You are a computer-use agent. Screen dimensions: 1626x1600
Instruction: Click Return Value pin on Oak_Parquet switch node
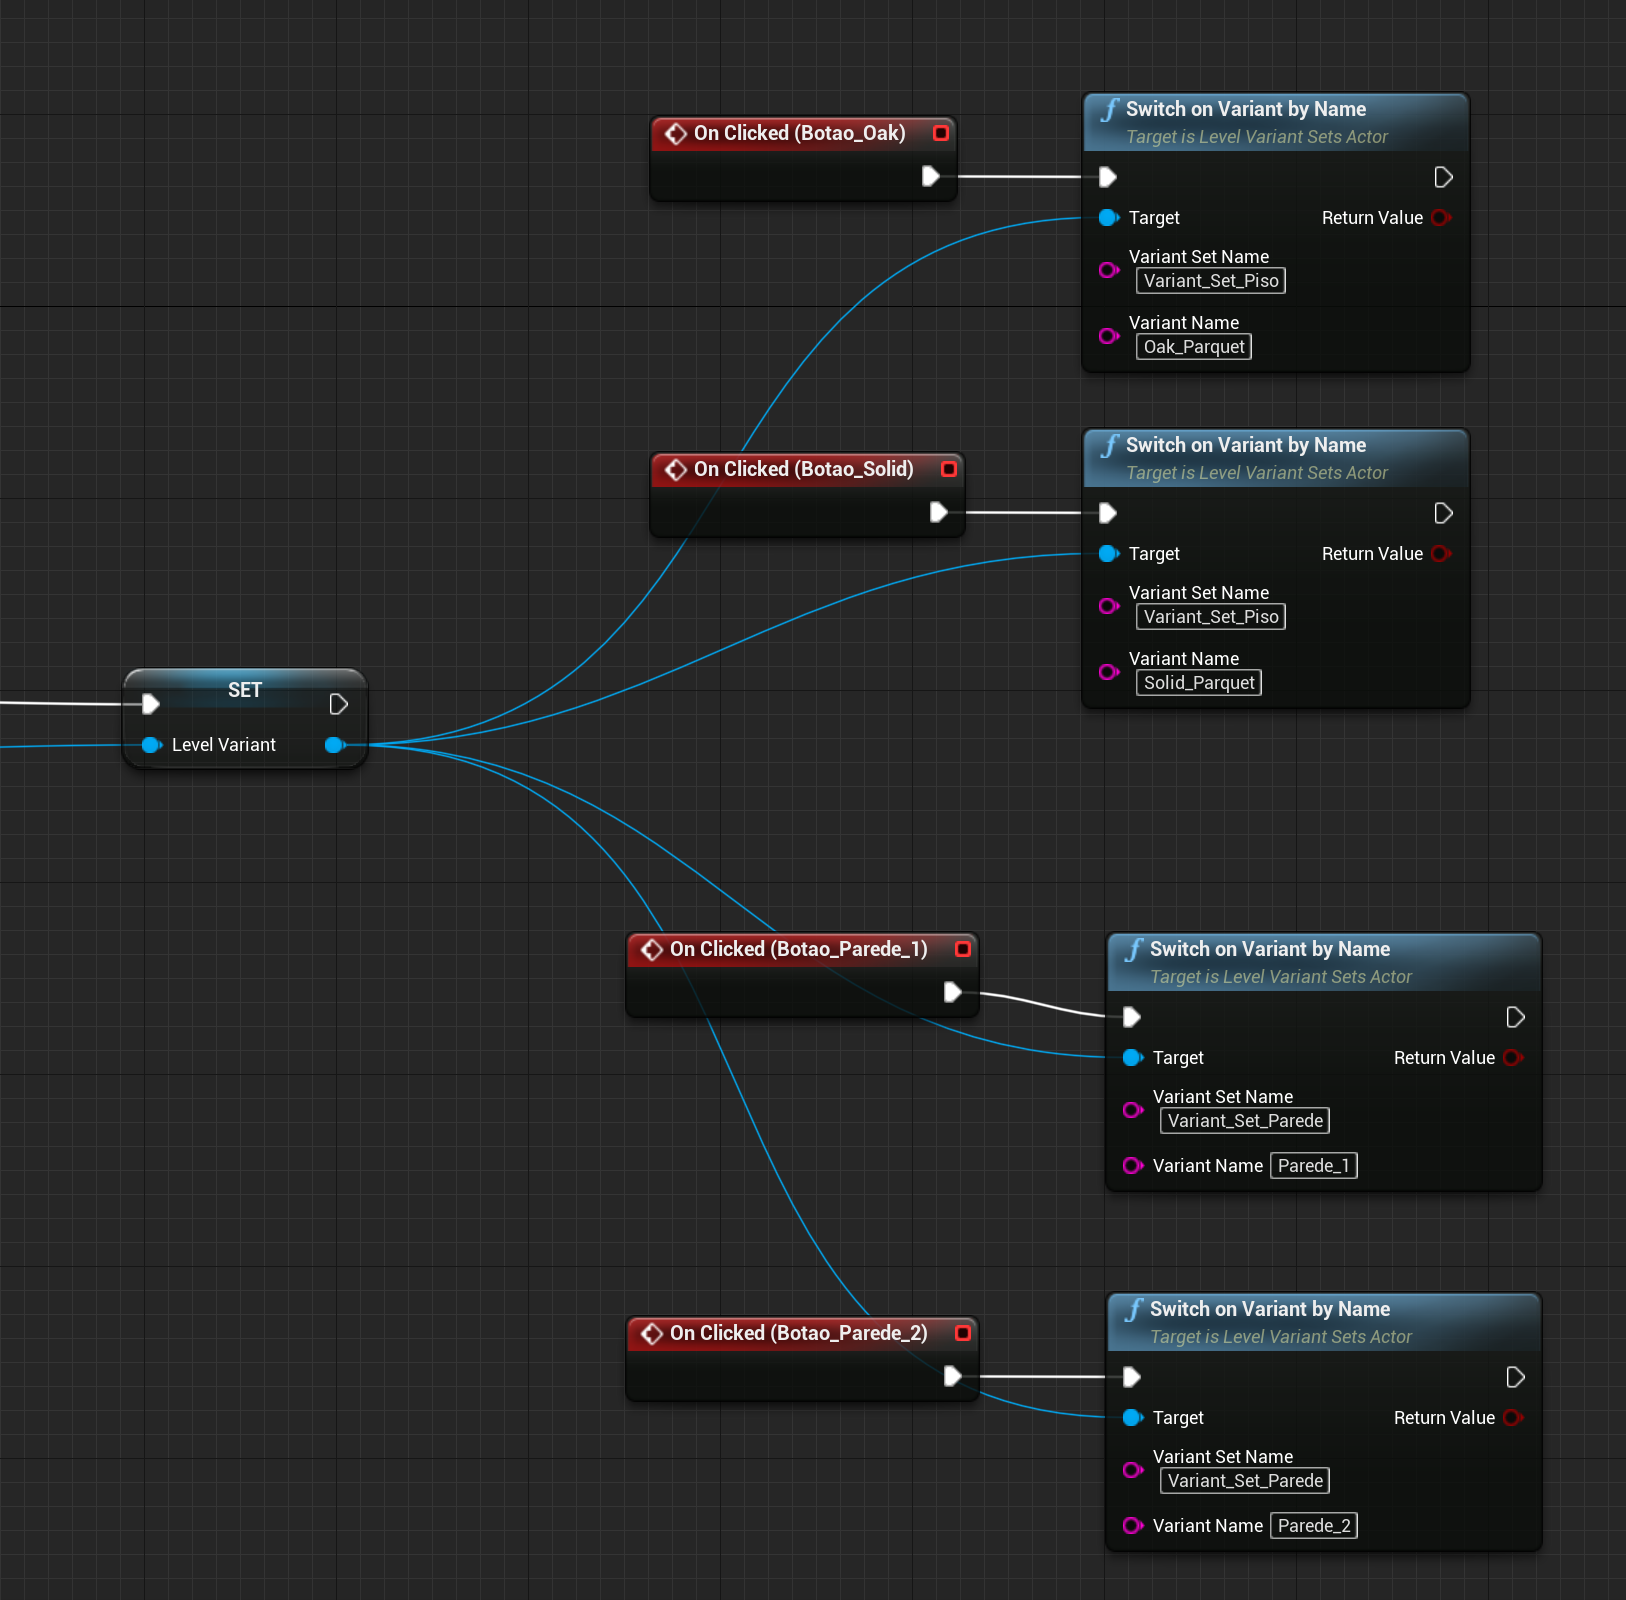pos(1441,218)
